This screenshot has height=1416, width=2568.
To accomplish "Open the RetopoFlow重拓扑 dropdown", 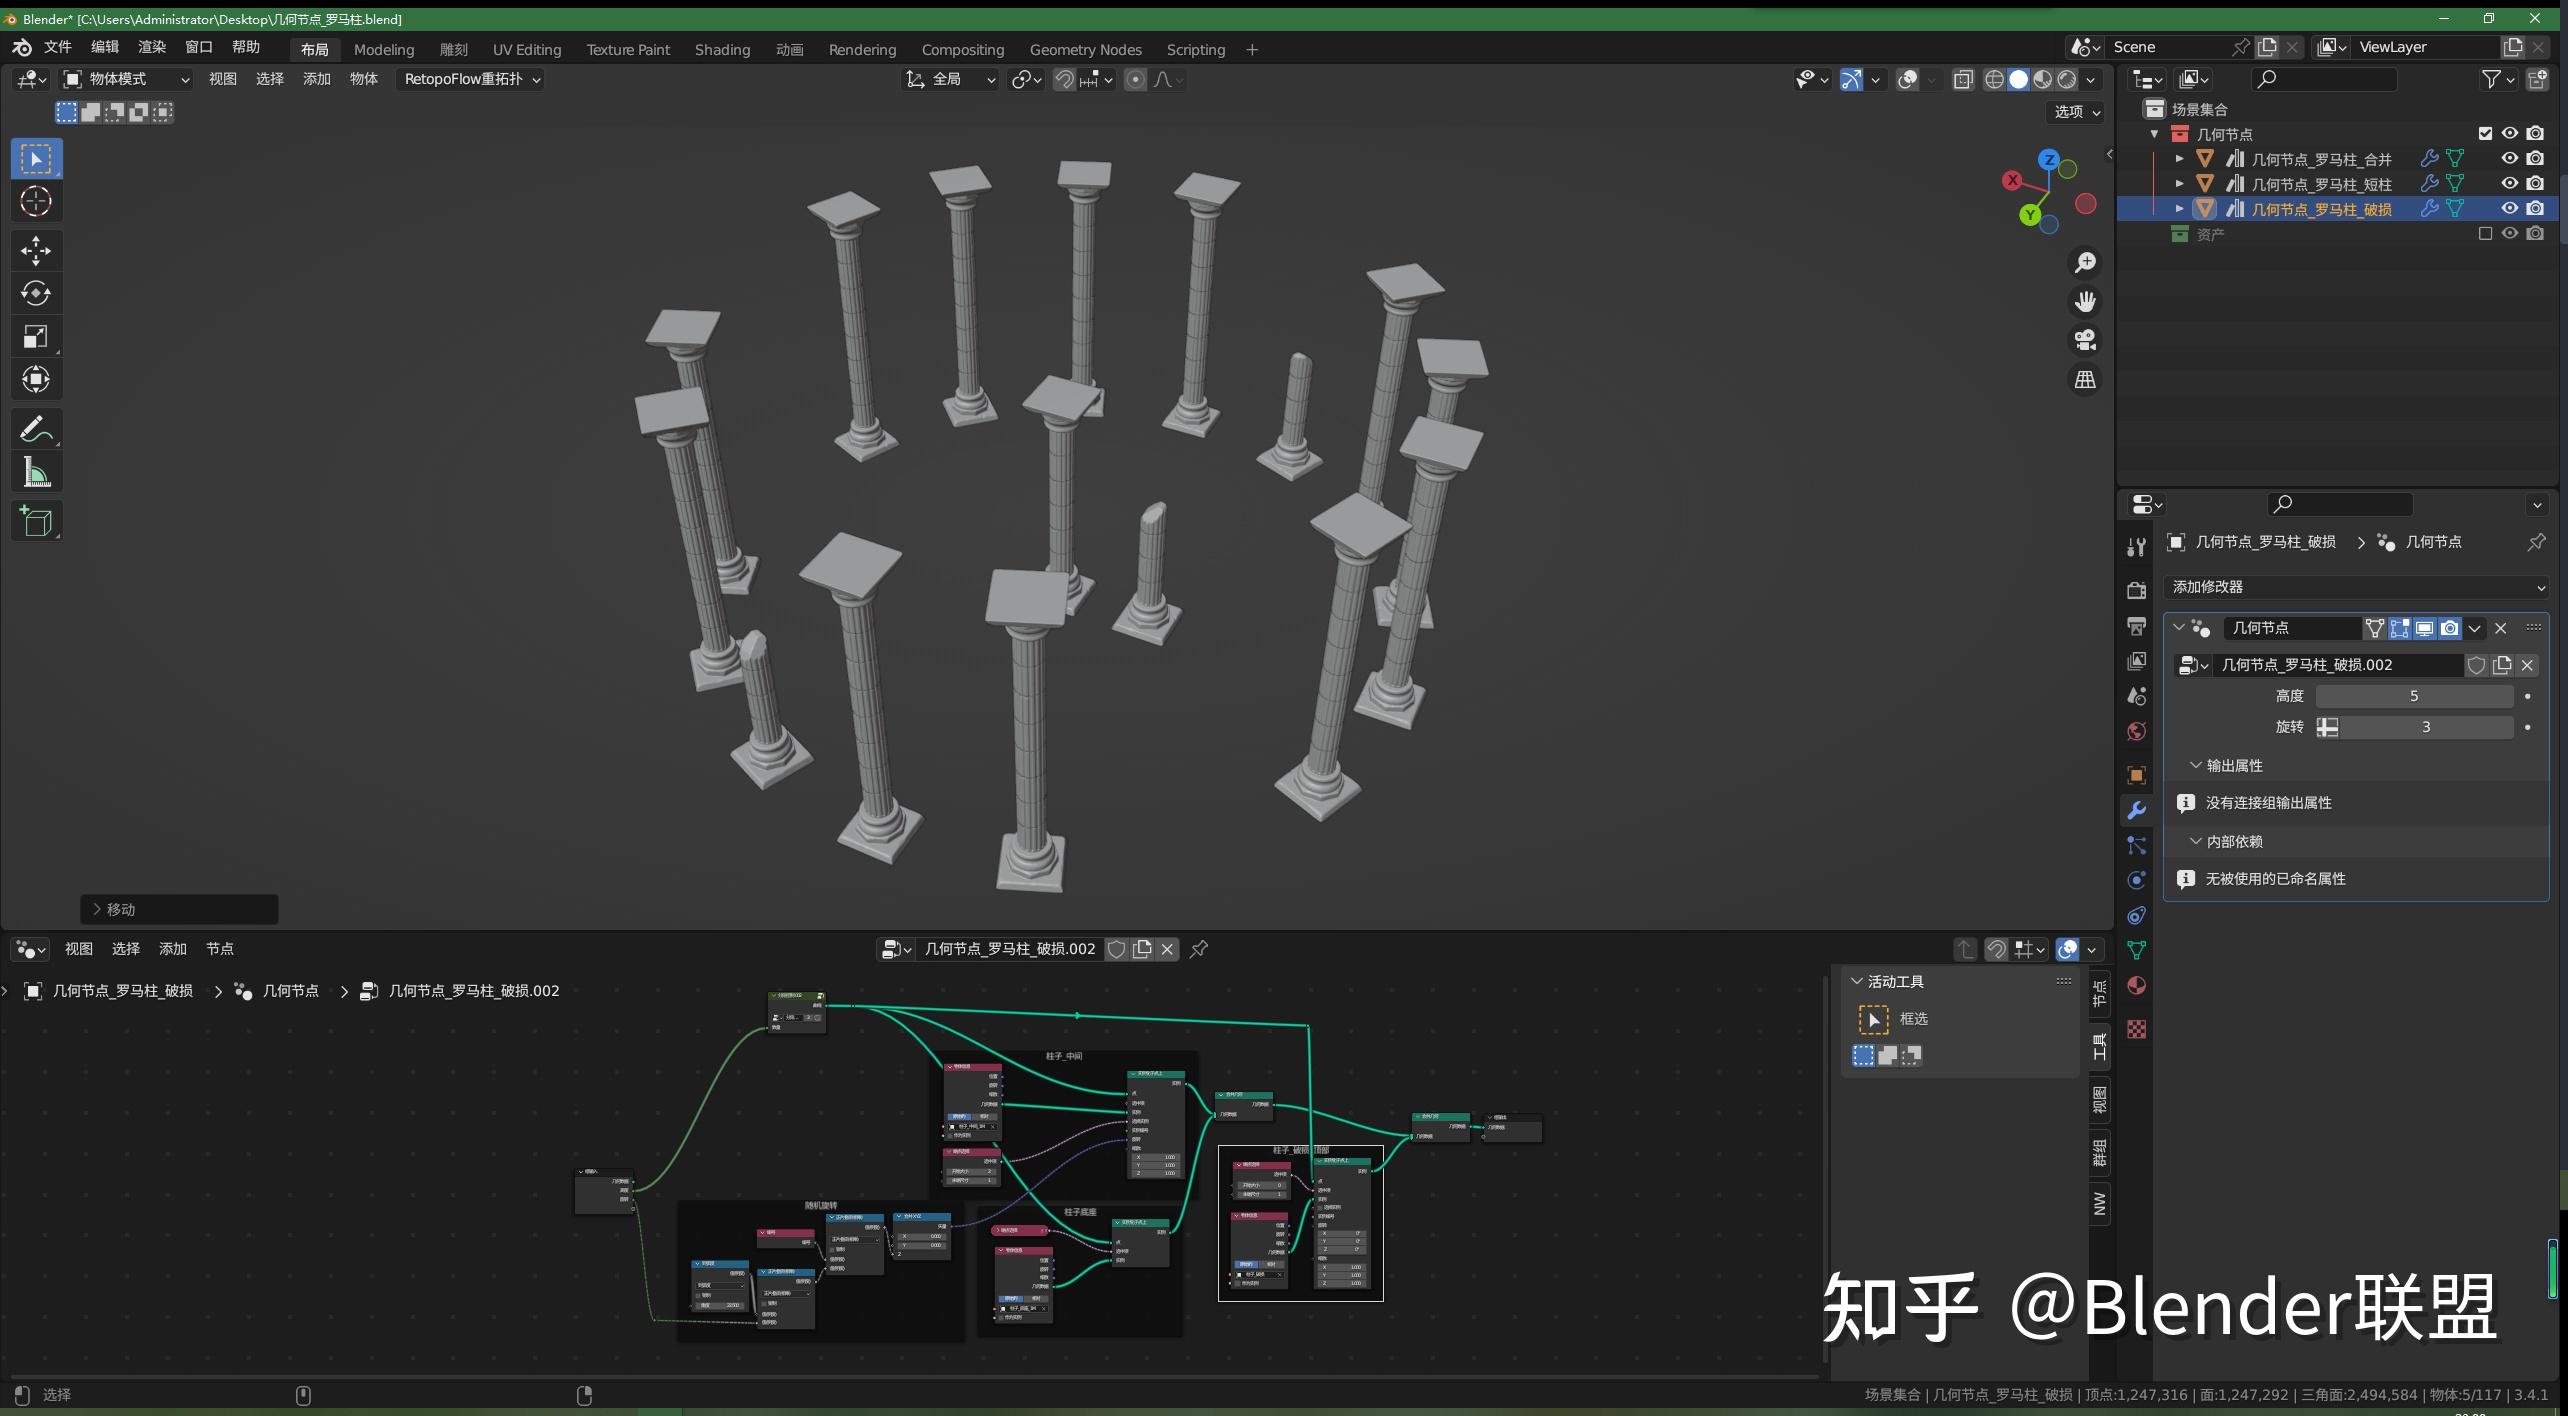I will coord(471,79).
